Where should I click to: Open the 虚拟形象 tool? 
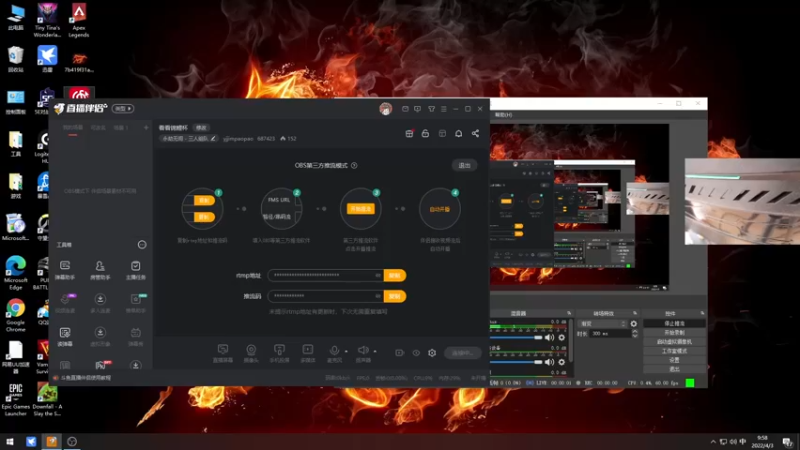[100, 336]
